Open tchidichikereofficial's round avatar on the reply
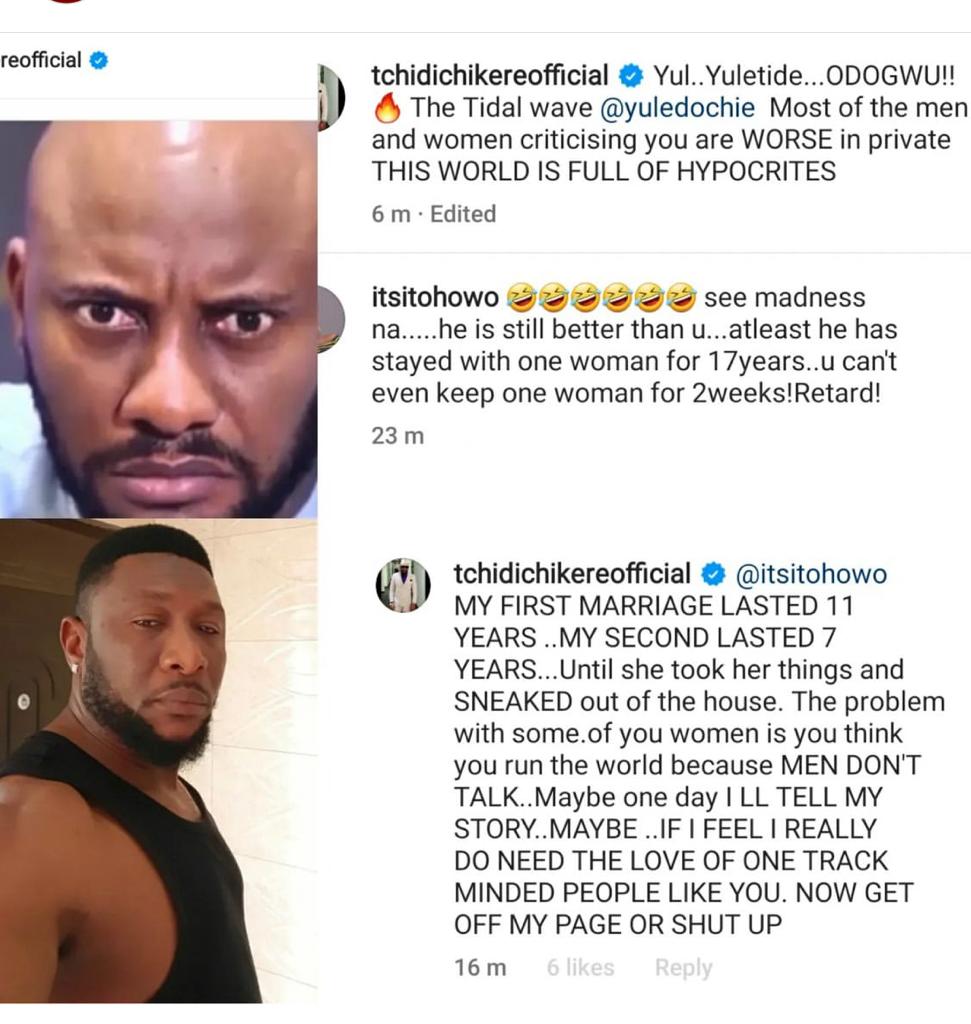The width and height of the screenshot is (971, 1024). (x=403, y=584)
